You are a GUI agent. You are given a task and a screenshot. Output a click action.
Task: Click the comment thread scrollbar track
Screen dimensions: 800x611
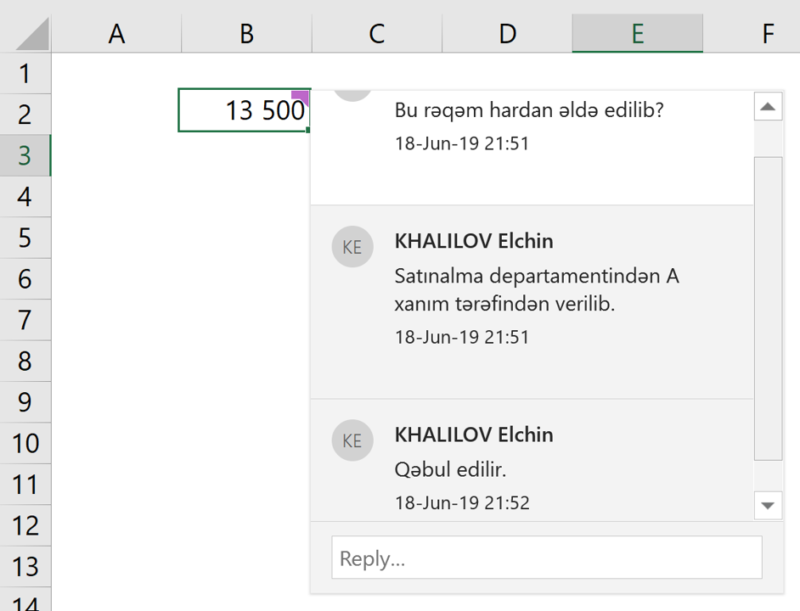(x=769, y=300)
